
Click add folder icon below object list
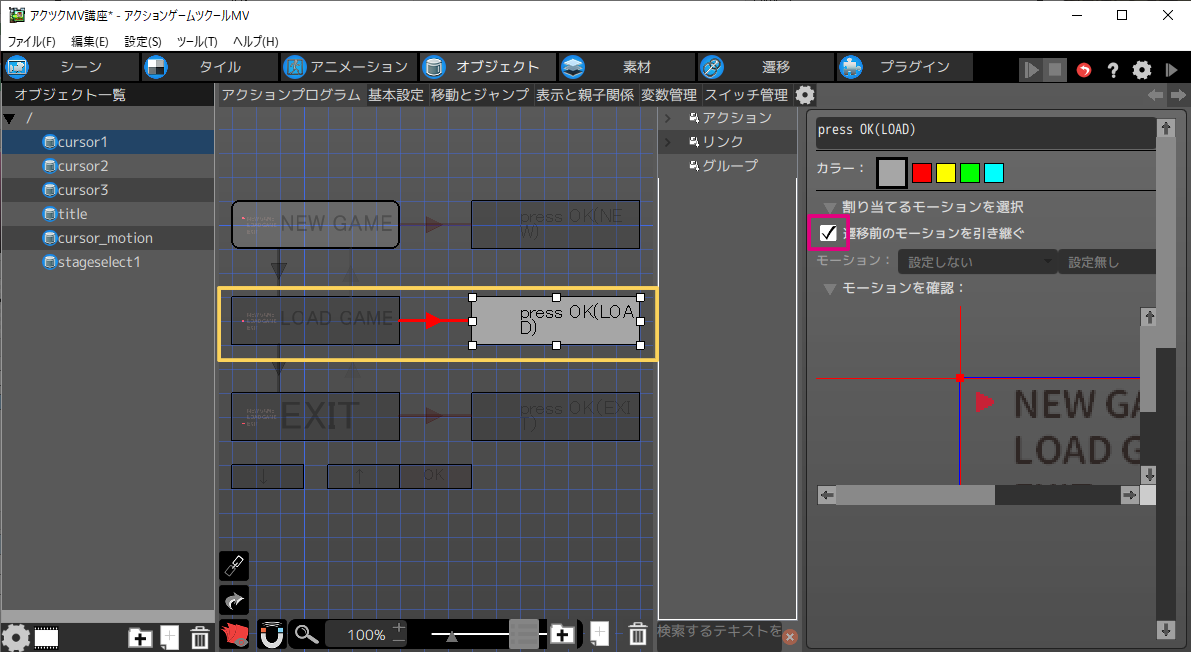click(x=140, y=637)
